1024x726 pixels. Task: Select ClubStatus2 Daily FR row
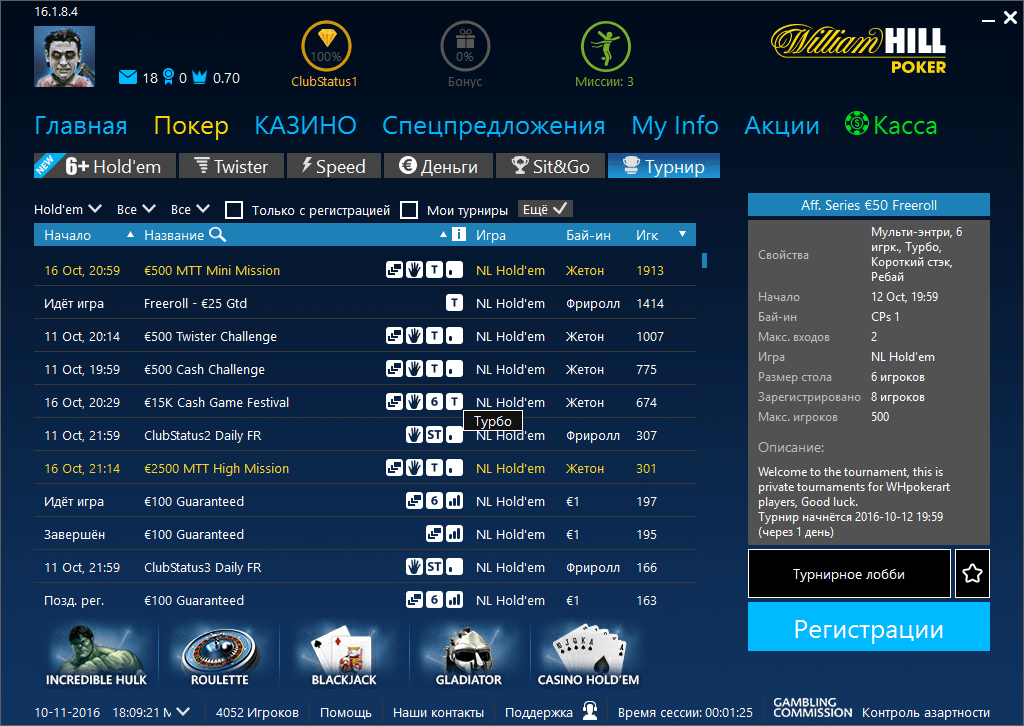364,435
